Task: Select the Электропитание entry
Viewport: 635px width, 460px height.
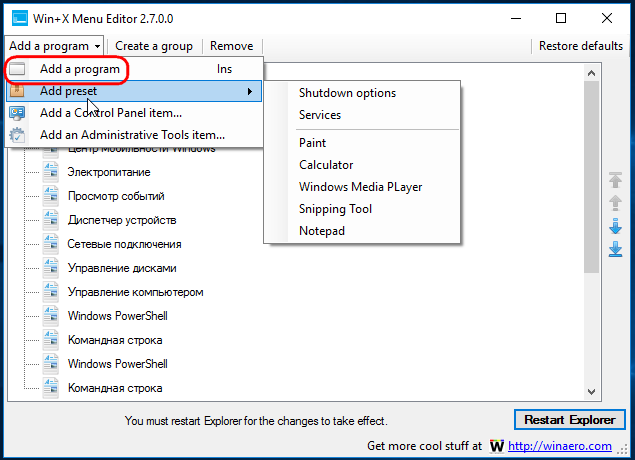Action: (x=109, y=172)
